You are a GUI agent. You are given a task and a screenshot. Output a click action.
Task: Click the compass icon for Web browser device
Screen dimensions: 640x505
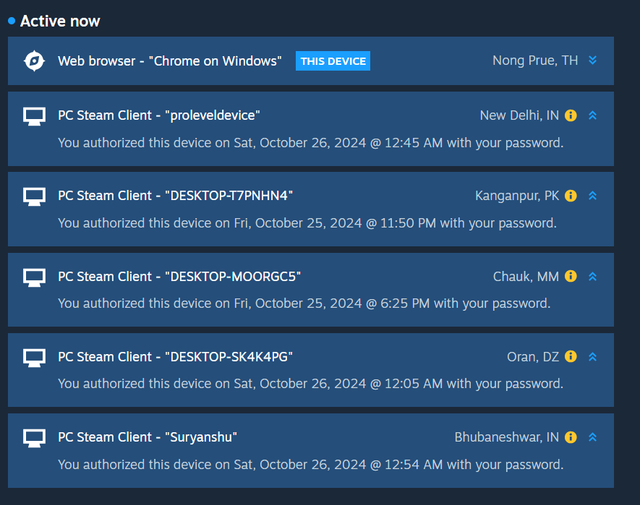[x=34, y=61]
